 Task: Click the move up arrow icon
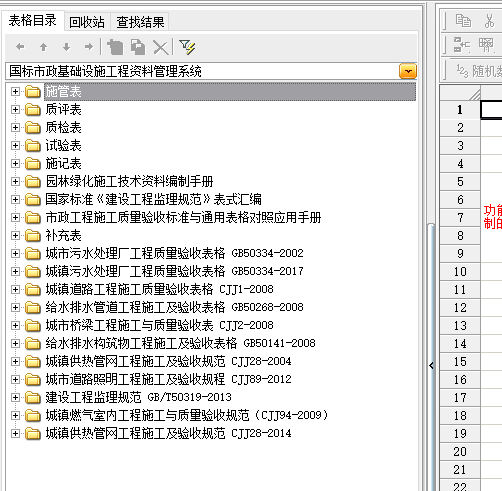(43, 47)
